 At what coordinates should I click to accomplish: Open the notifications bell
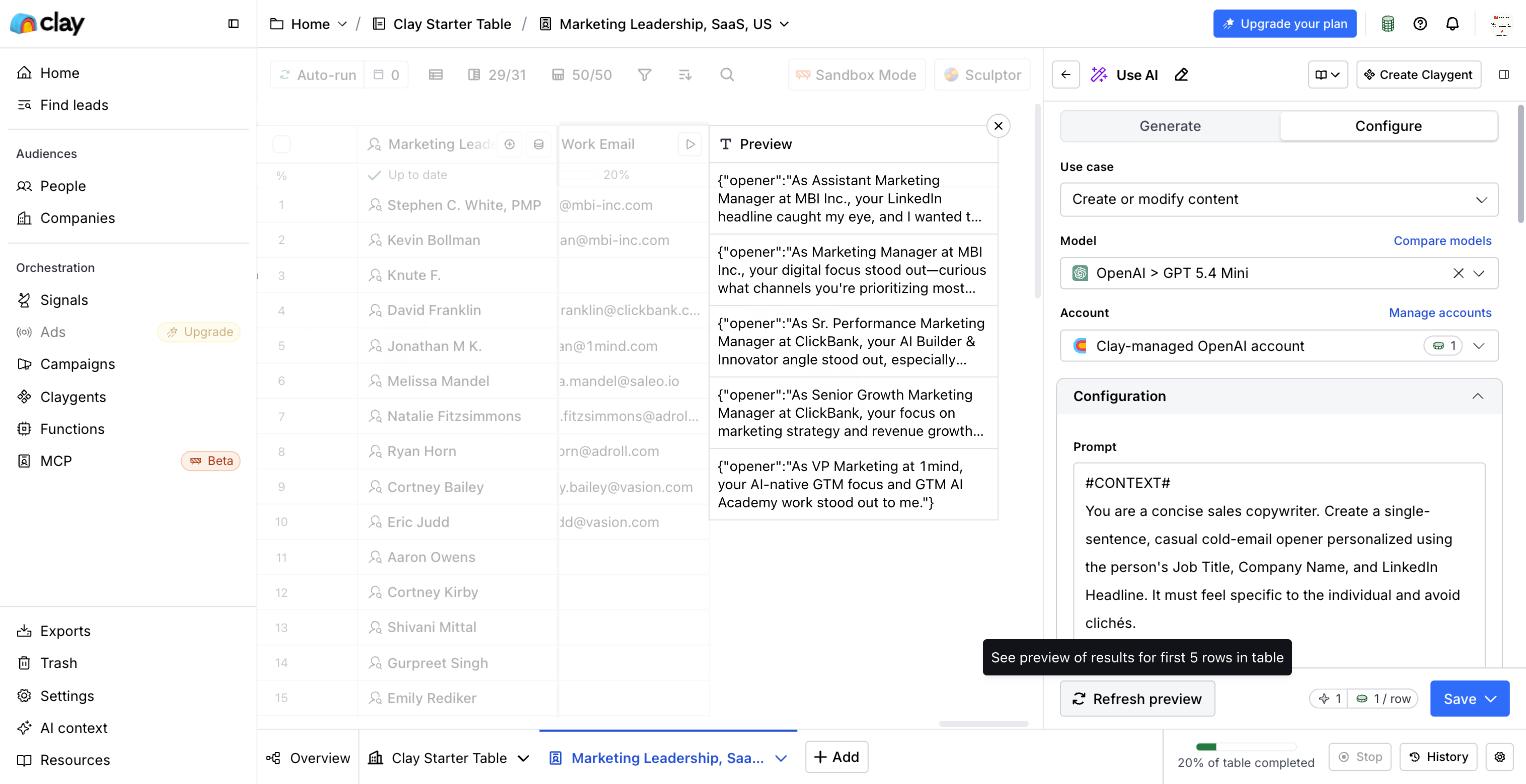coord(1452,23)
